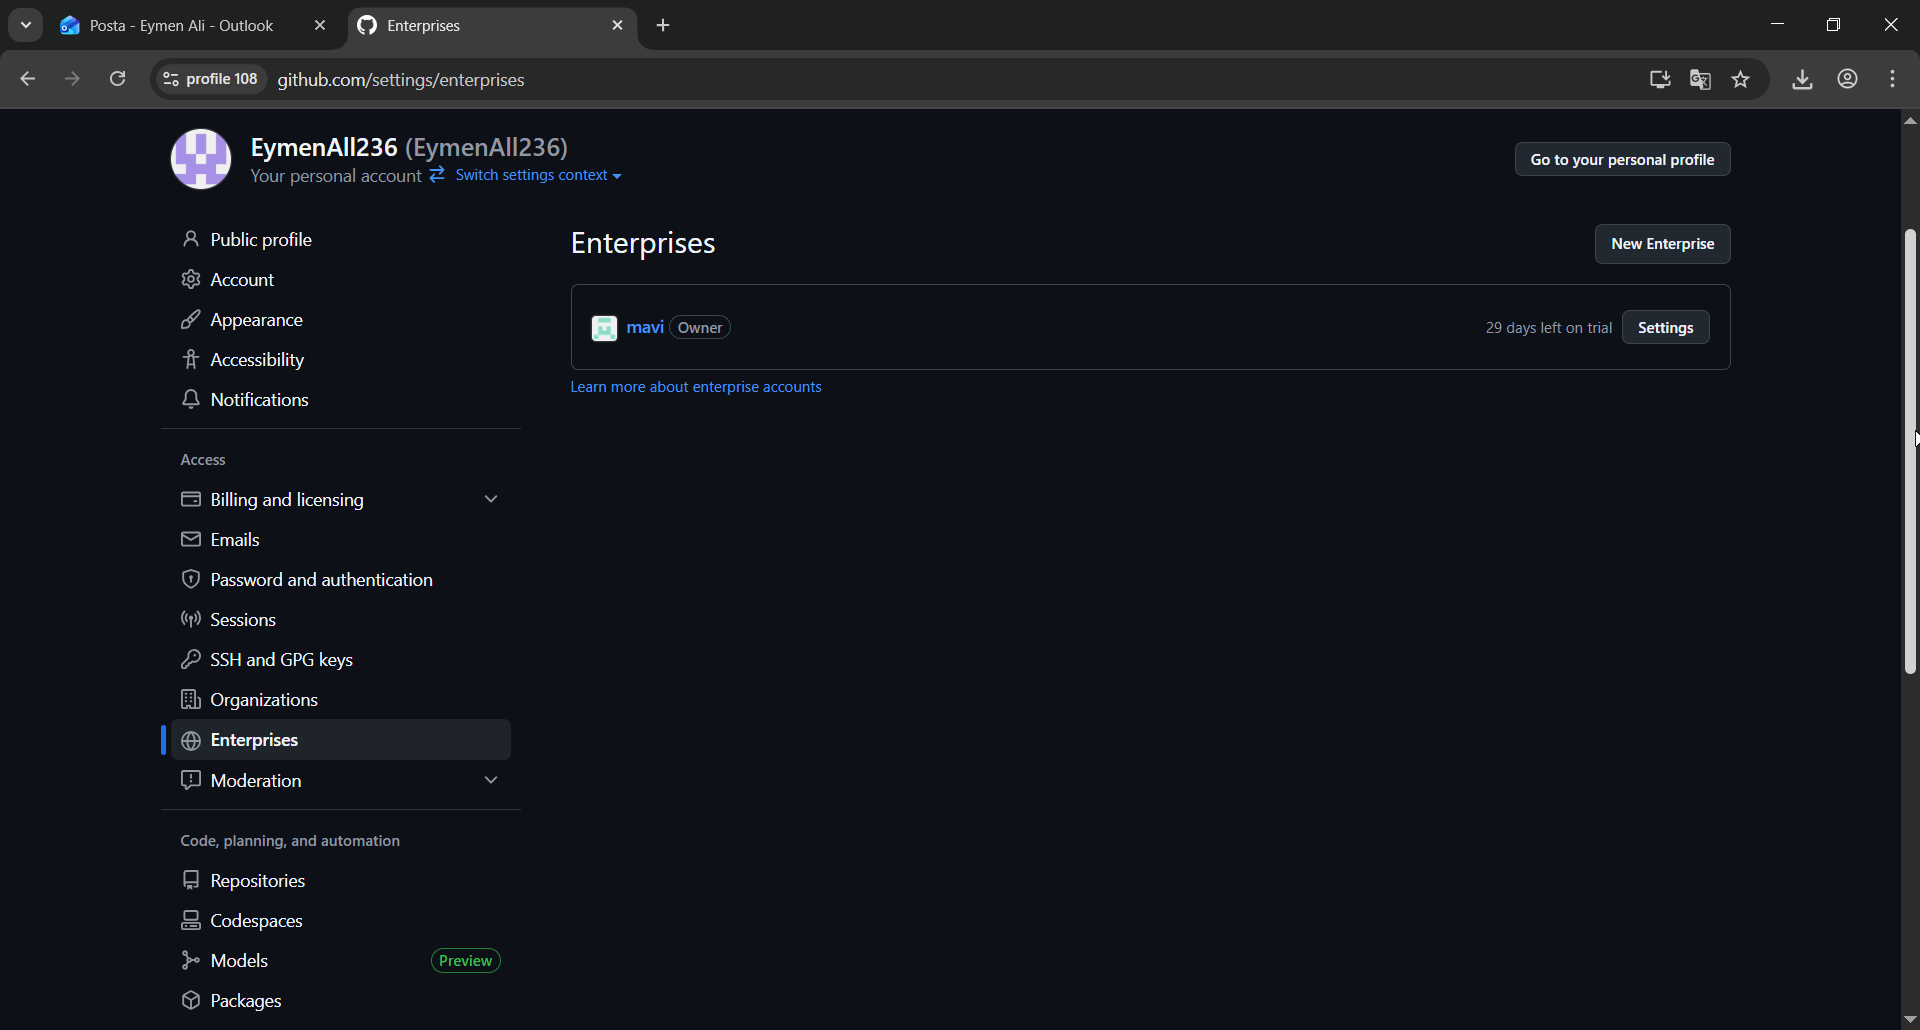Image resolution: width=1920 pixels, height=1030 pixels.
Task: Open Organizations settings
Action: coord(341,700)
